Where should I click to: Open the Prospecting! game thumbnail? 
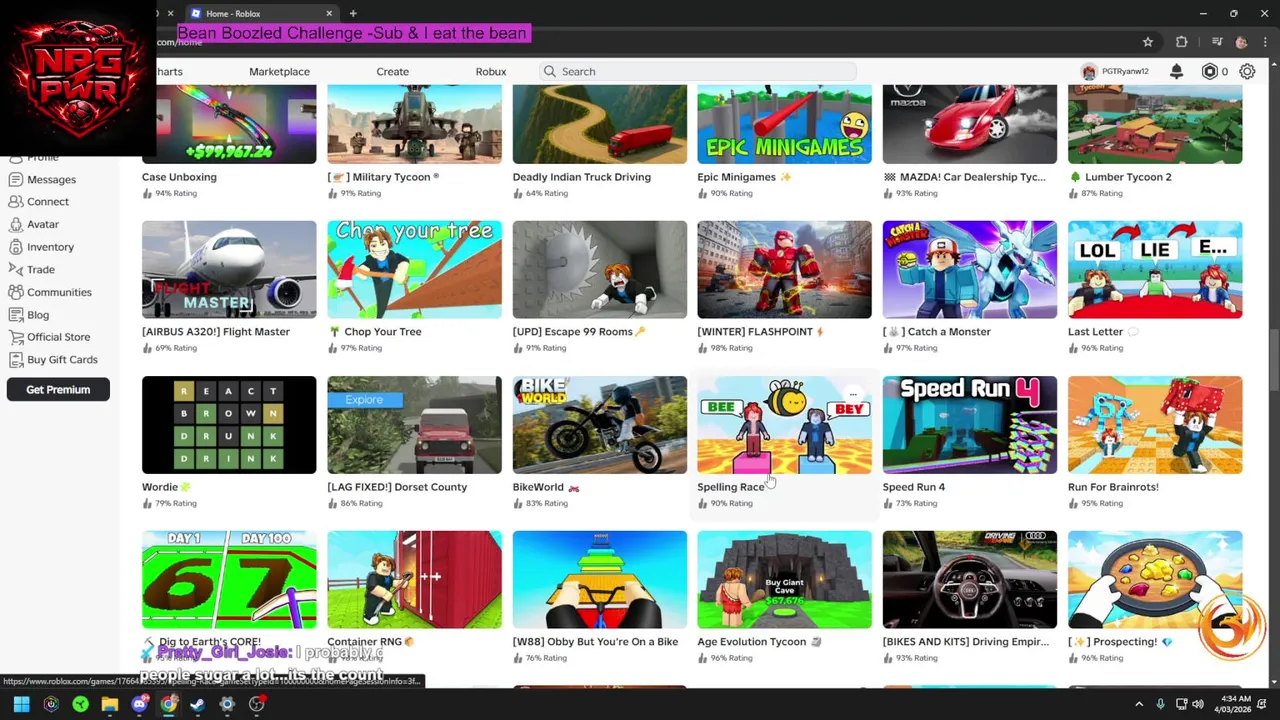pos(1155,580)
